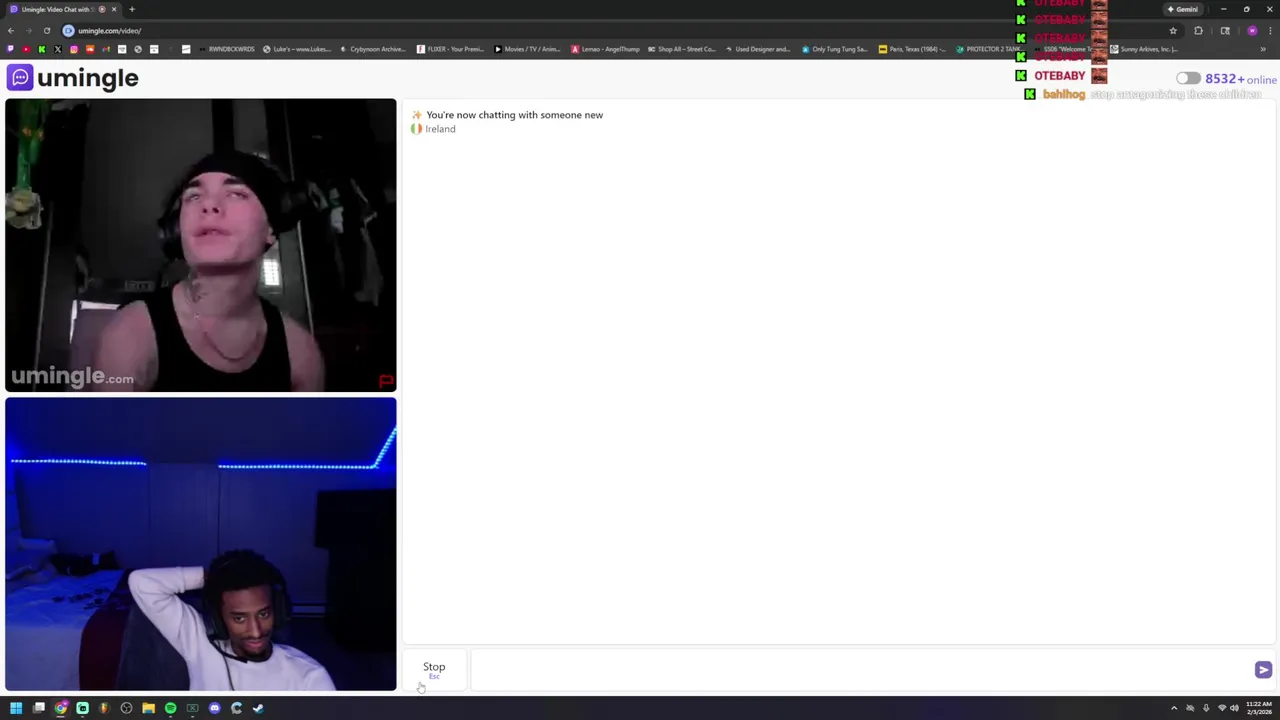This screenshot has height=720, width=1280.
Task: Open the FLIXER bookmark
Action: pos(450,49)
